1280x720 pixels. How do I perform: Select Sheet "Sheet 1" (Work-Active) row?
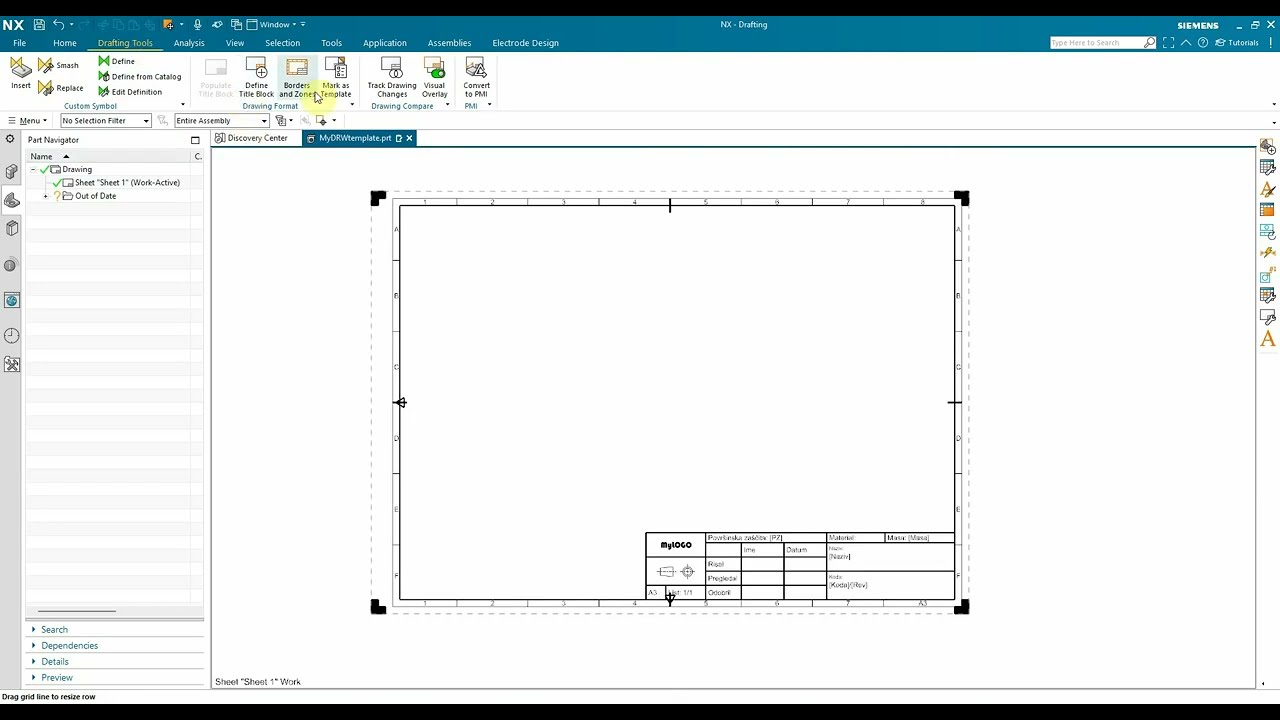click(127, 183)
